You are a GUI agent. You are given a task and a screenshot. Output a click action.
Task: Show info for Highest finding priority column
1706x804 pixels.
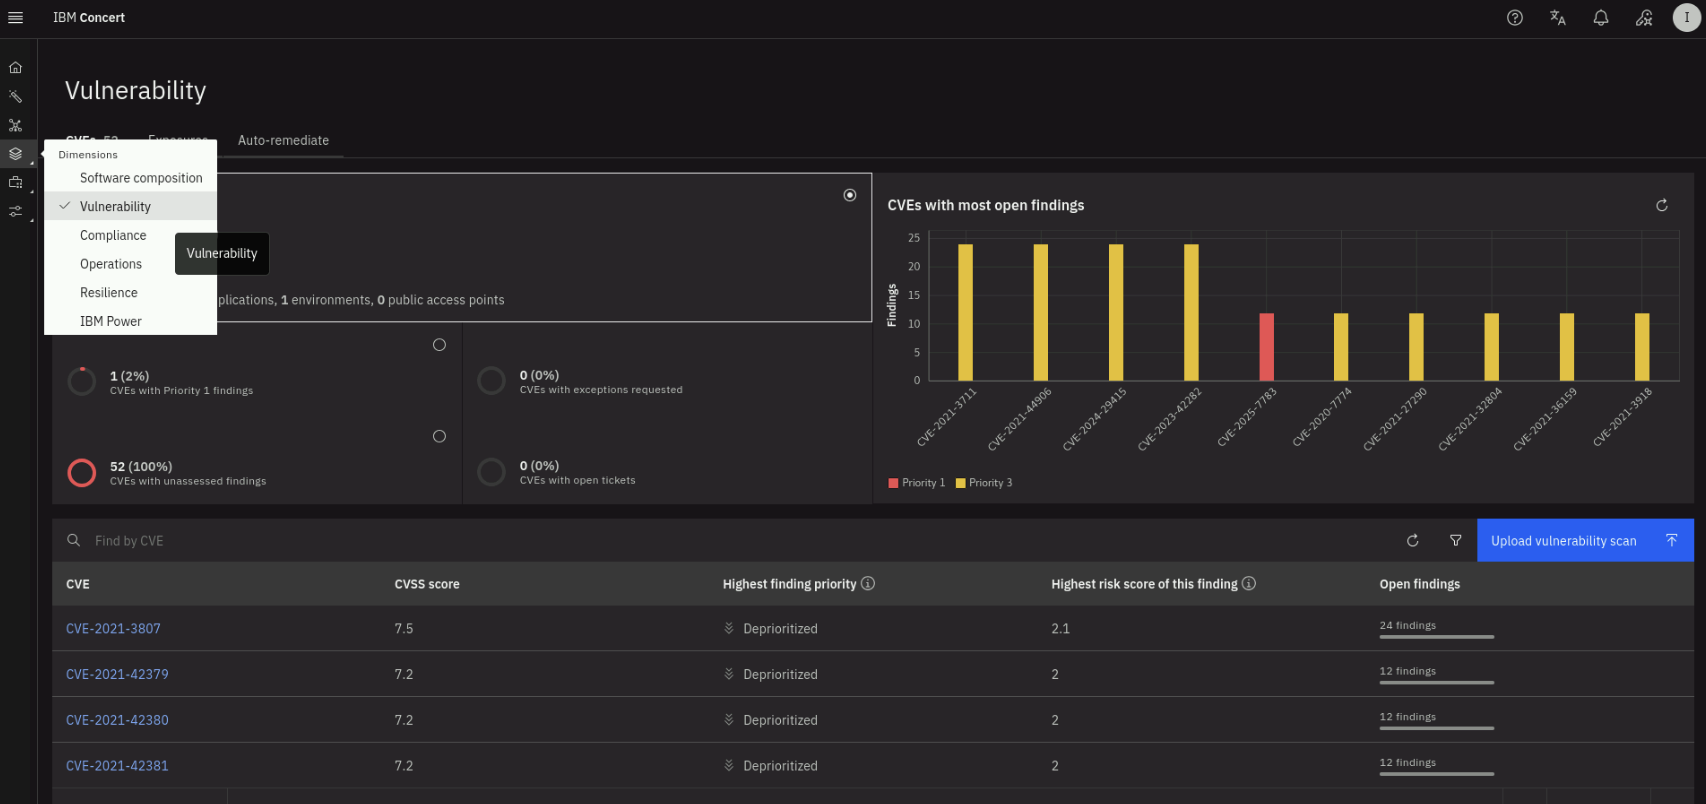tap(868, 584)
